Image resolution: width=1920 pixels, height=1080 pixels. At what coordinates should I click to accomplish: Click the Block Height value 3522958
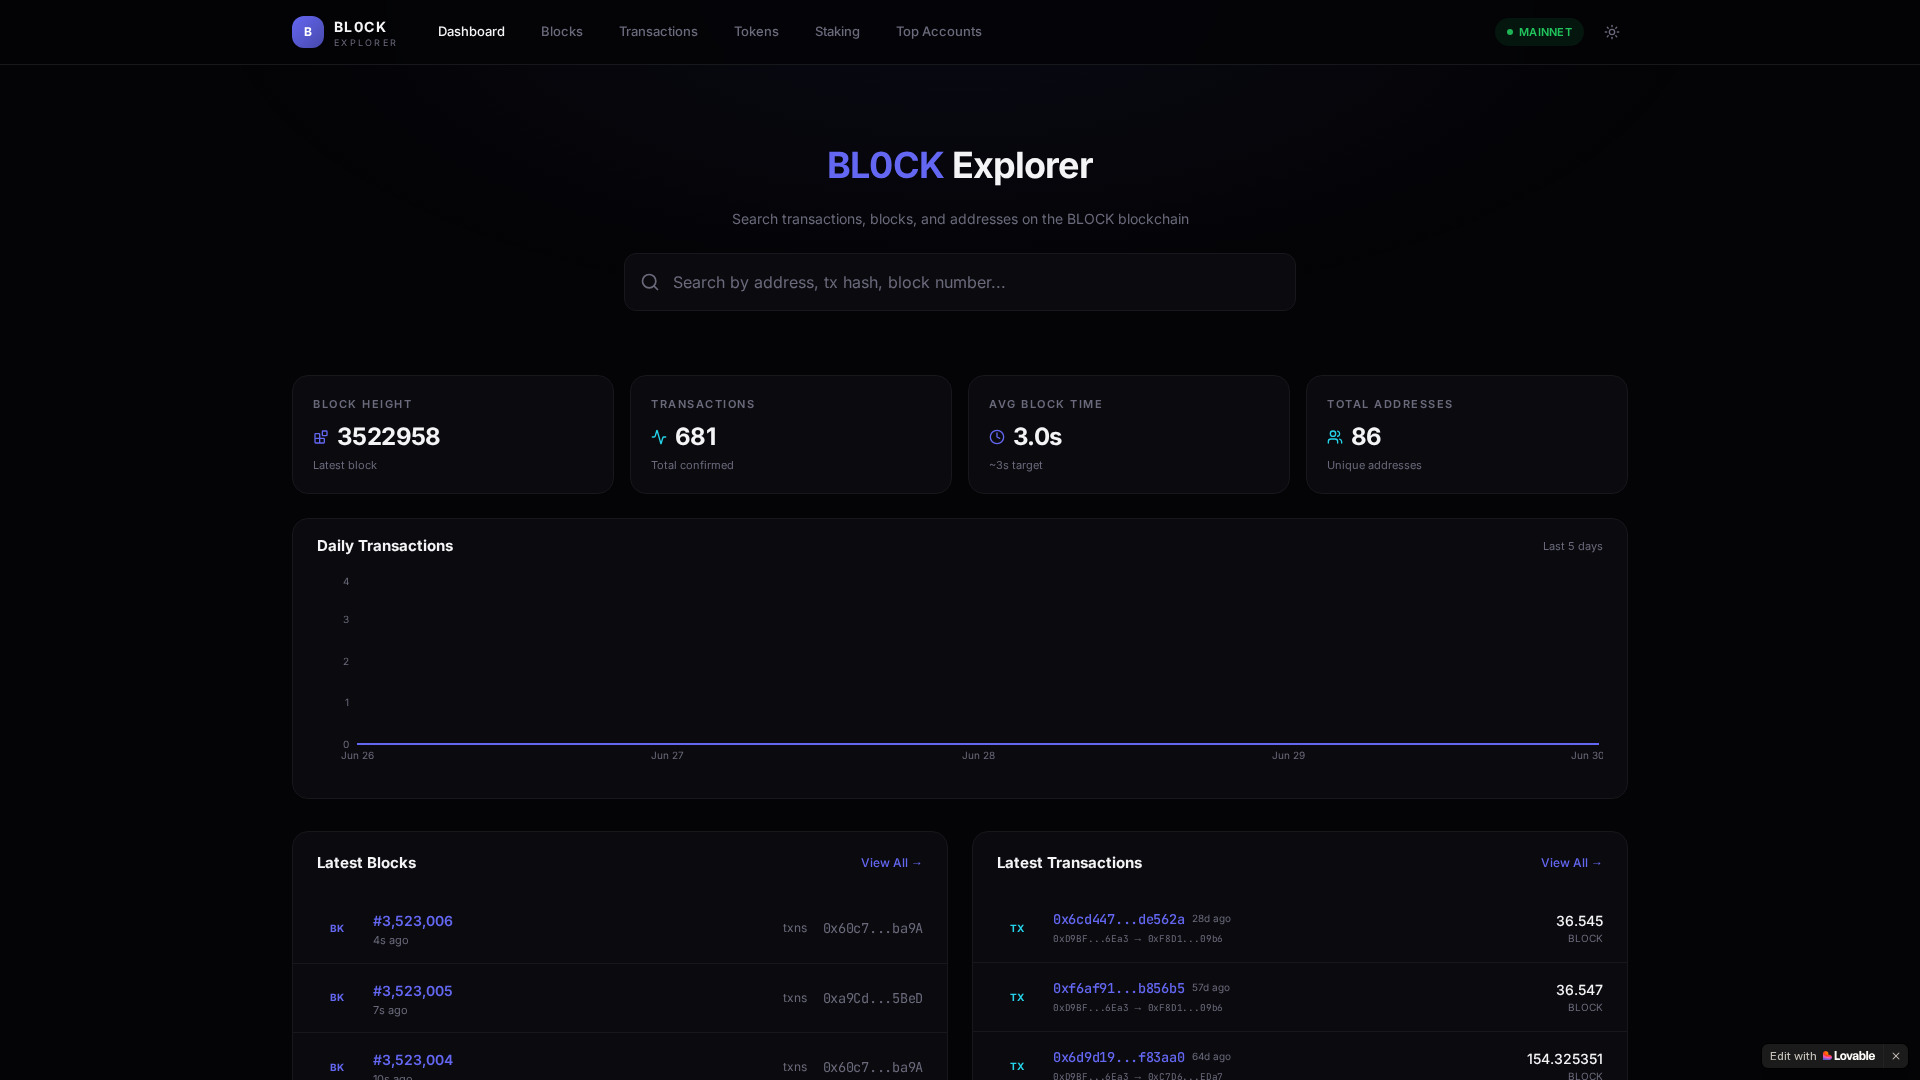point(388,437)
